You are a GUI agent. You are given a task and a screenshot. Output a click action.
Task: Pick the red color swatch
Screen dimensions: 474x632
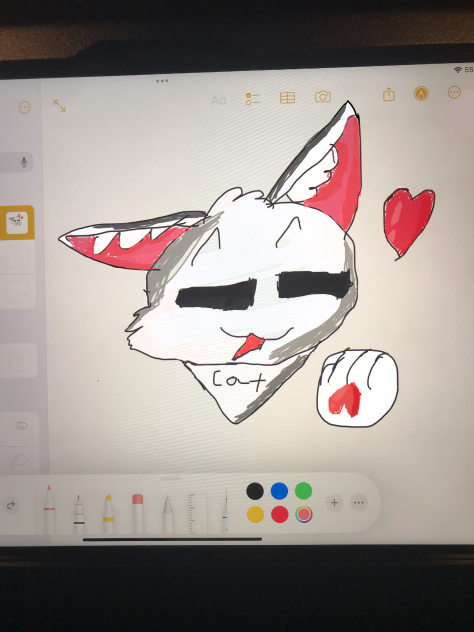pyautogui.click(x=280, y=514)
